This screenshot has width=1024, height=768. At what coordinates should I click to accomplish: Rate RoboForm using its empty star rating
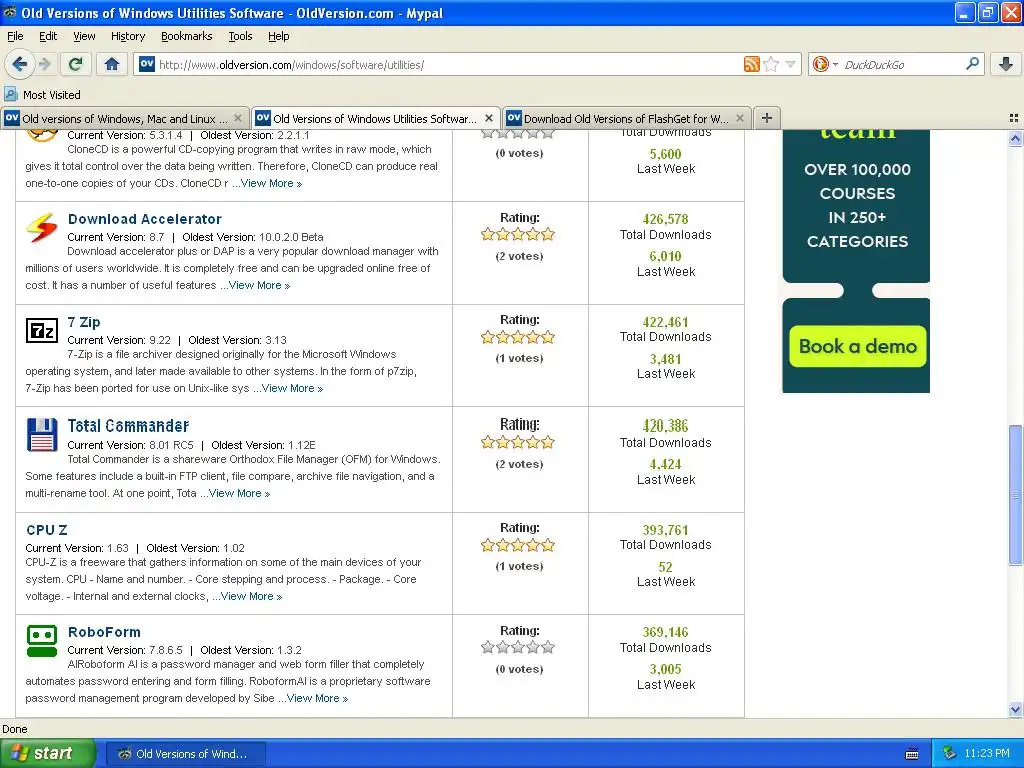point(518,647)
